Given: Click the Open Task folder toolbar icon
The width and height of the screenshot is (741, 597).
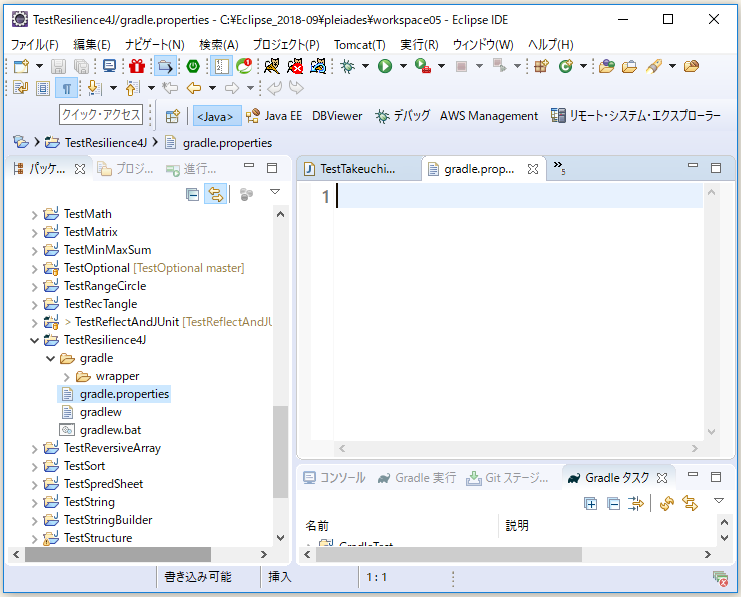Looking at the screenshot, I should 629,66.
